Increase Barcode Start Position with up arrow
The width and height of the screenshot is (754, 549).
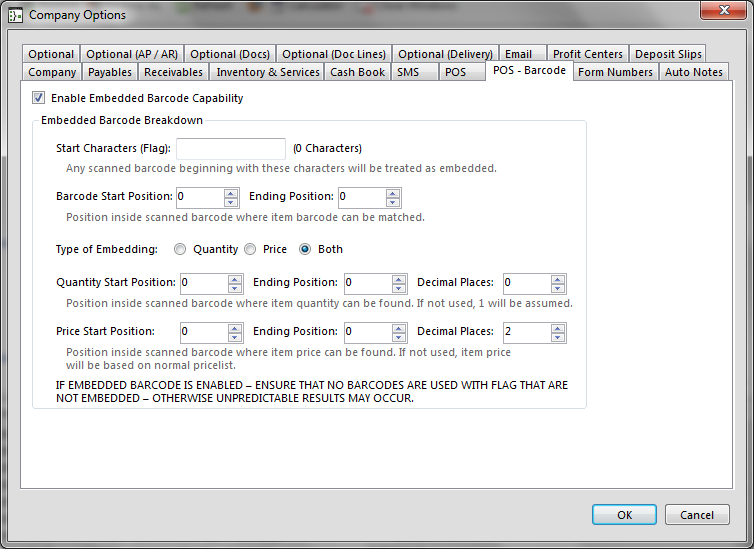(x=231, y=193)
